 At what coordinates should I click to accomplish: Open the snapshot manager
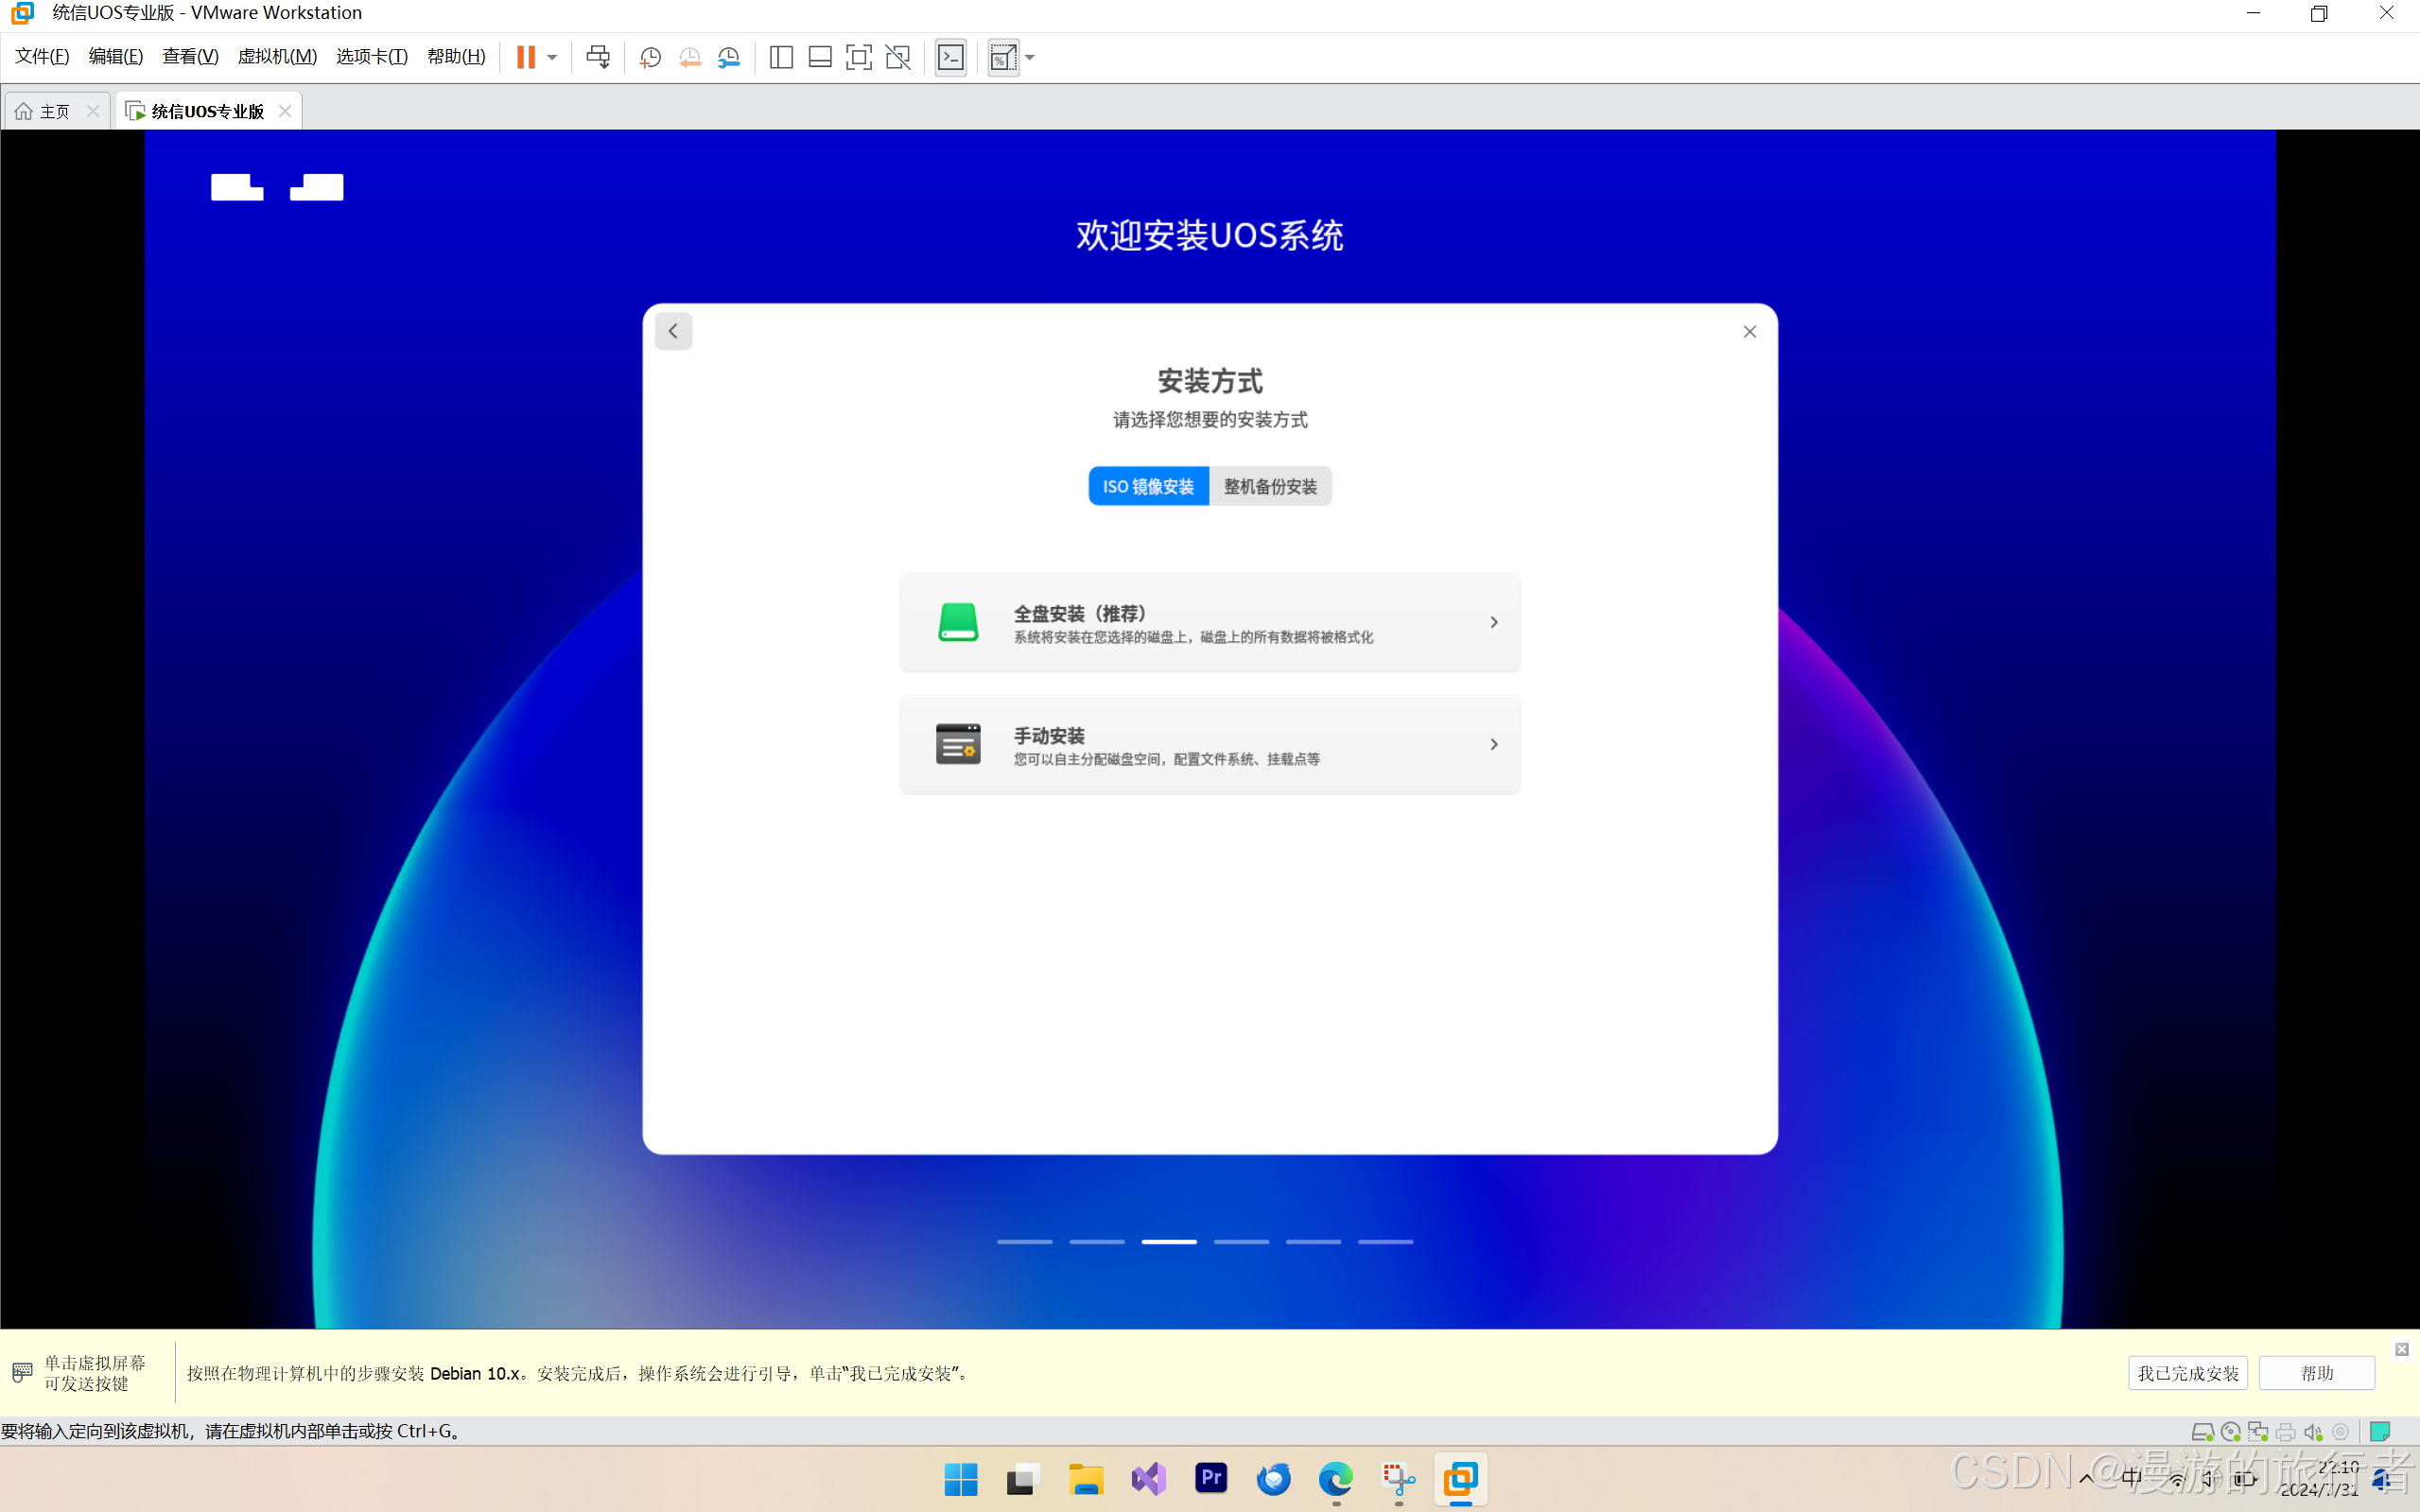[x=729, y=57]
